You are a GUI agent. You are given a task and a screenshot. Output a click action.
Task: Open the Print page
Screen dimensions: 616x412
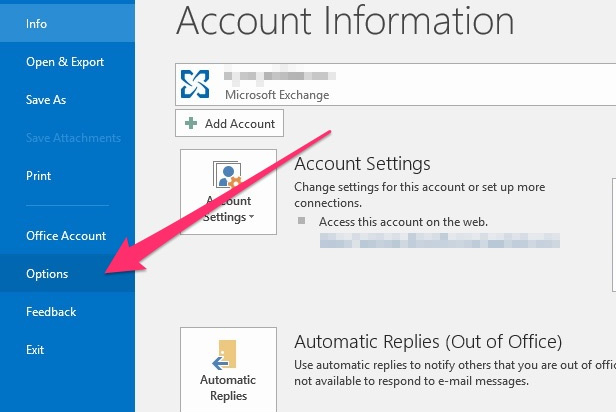point(38,176)
